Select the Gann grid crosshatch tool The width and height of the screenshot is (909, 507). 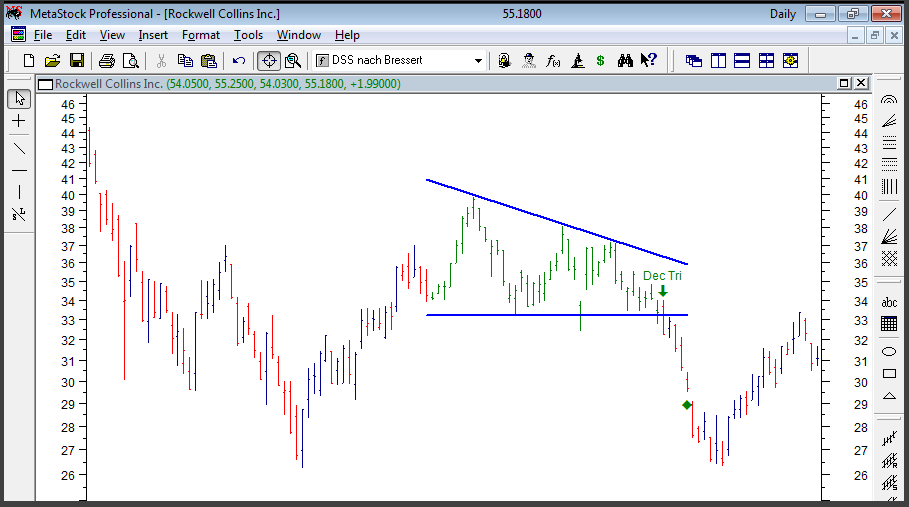coord(889,258)
